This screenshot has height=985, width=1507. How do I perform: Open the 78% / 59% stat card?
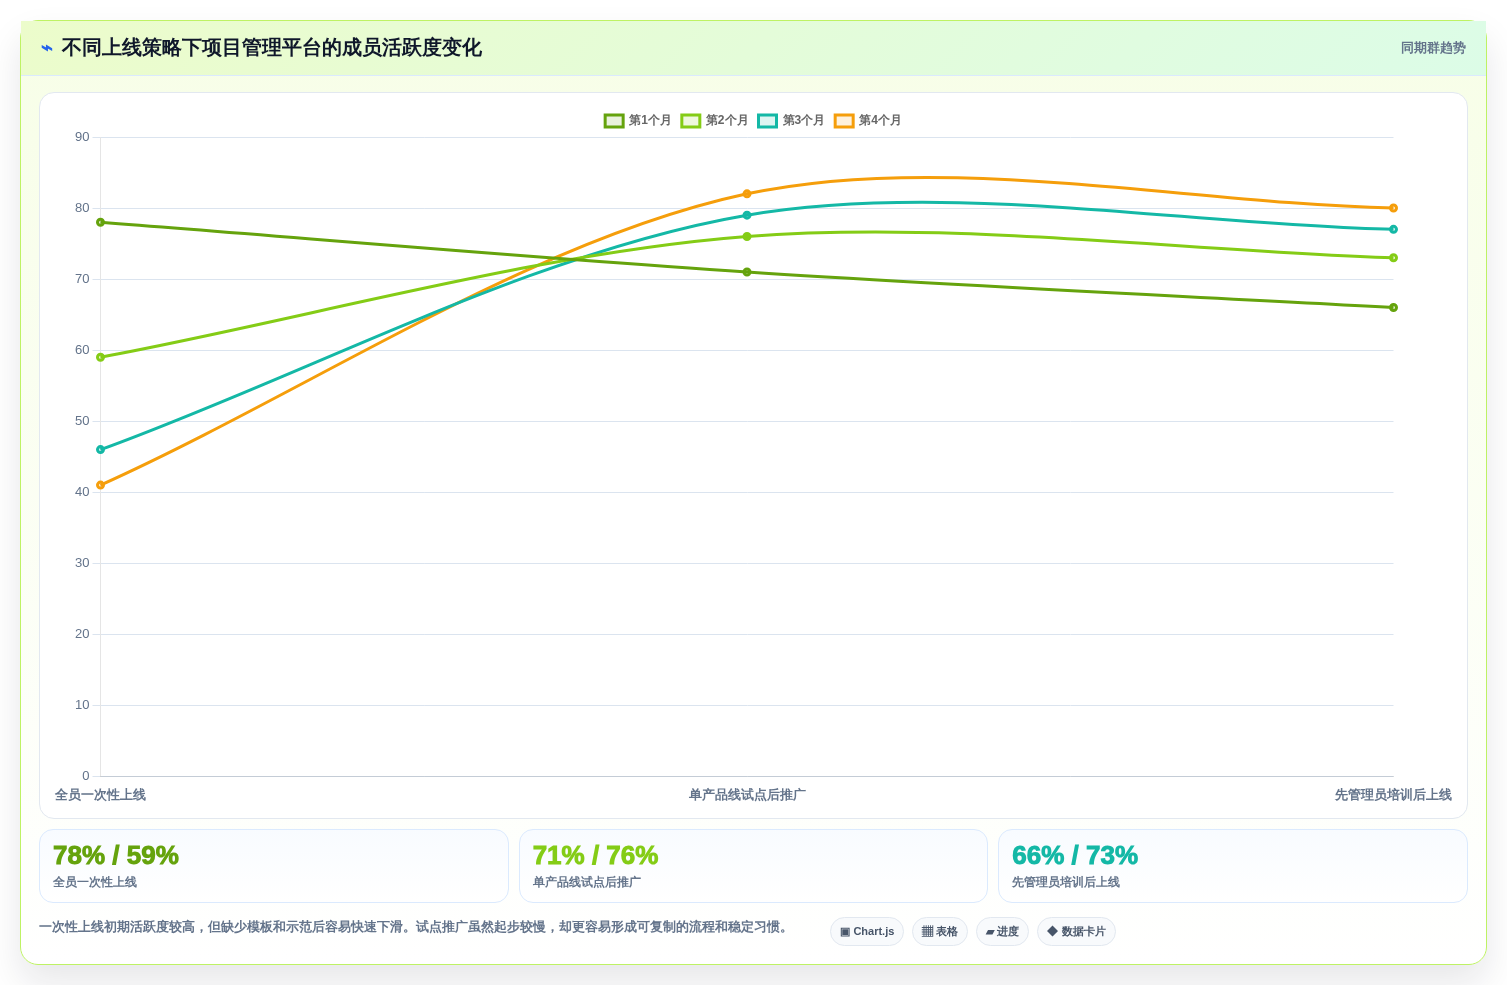coord(274,866)
